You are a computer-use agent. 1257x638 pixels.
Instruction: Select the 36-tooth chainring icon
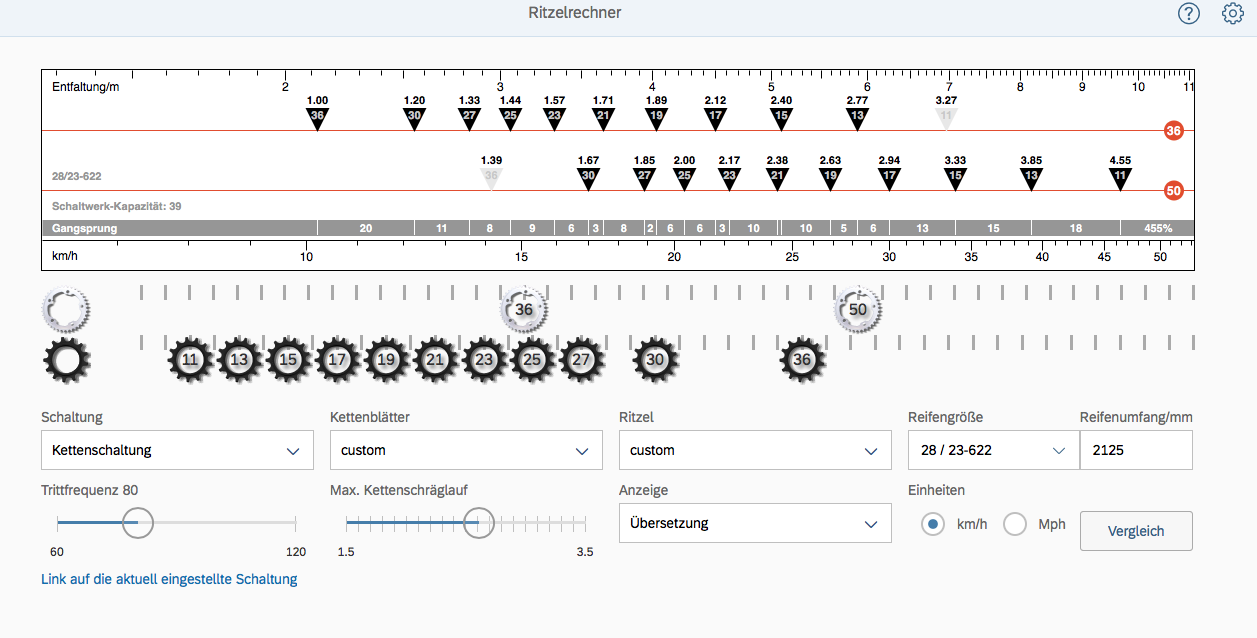[x=524, y=309]
